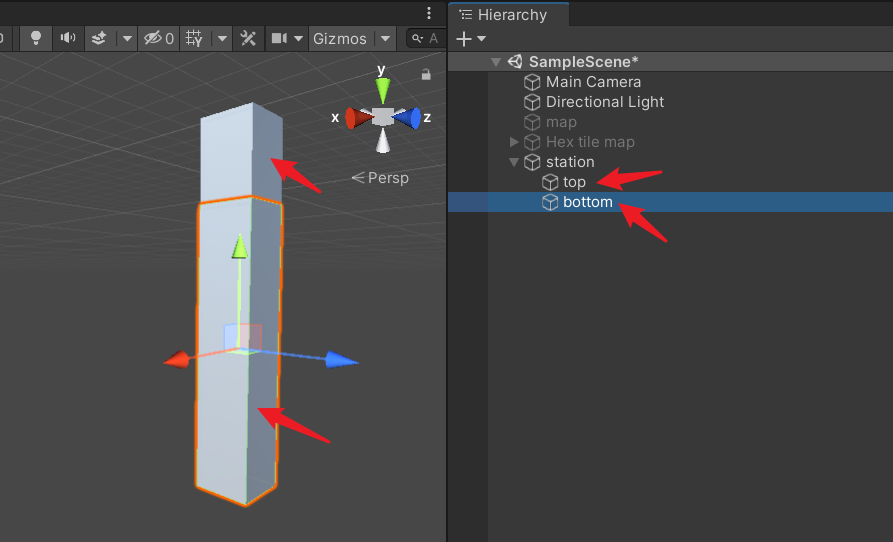Image resolution: width=893 pixels, height=542 pixels.
Task: Toggle the orientation gizmo lock icon
Action: [x=426, y=74]
